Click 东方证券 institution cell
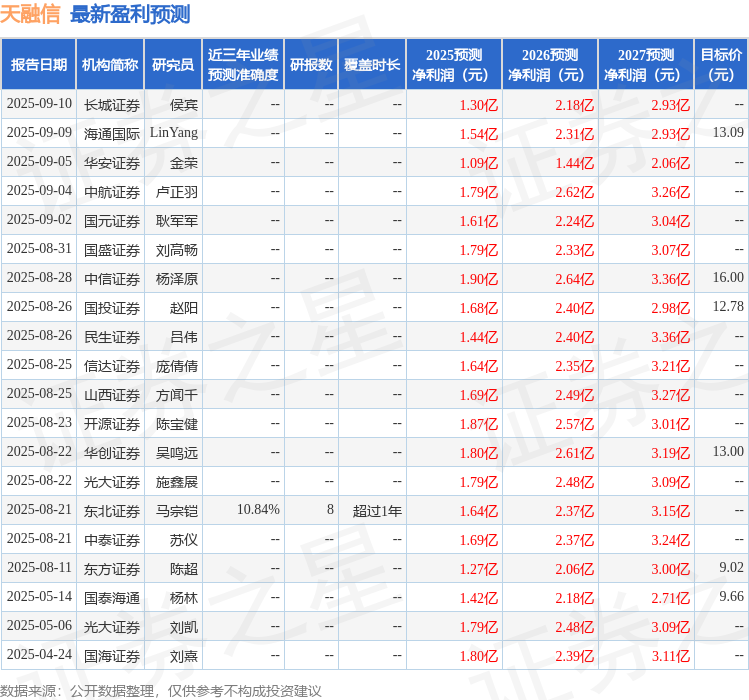 pos(112,569)
